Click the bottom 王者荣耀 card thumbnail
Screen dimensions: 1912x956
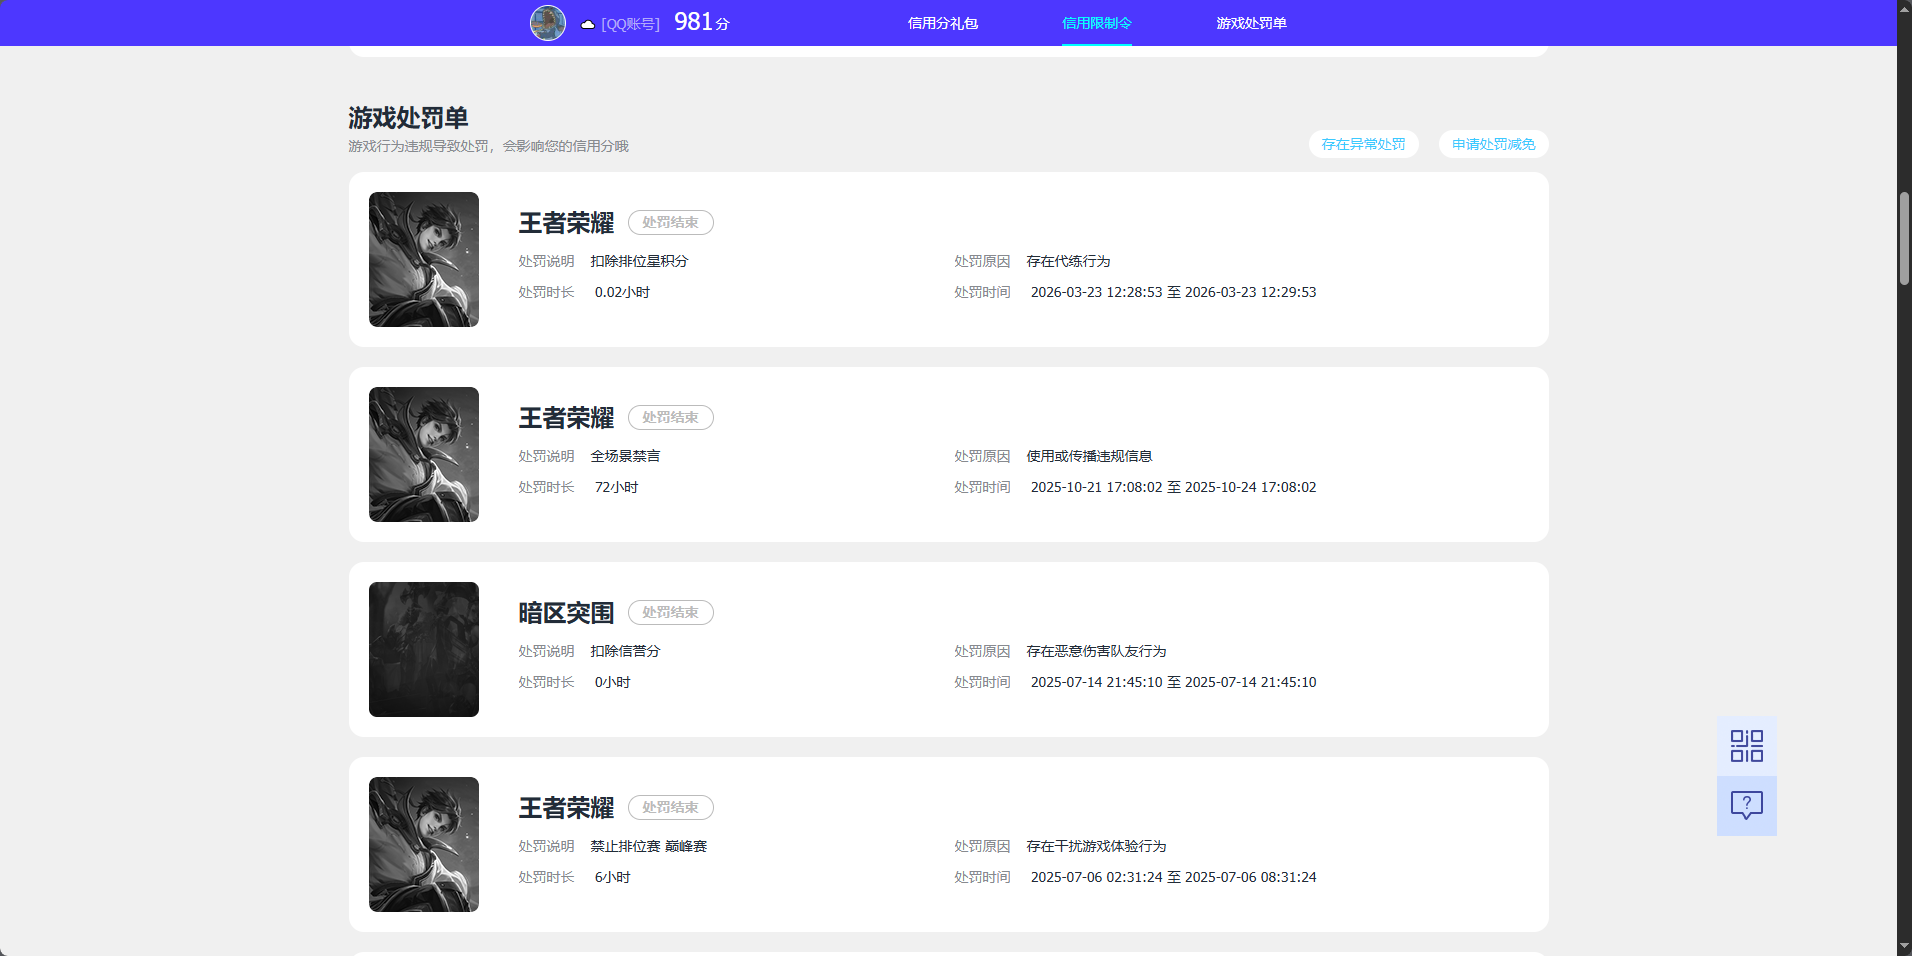[x=423, y=844]
